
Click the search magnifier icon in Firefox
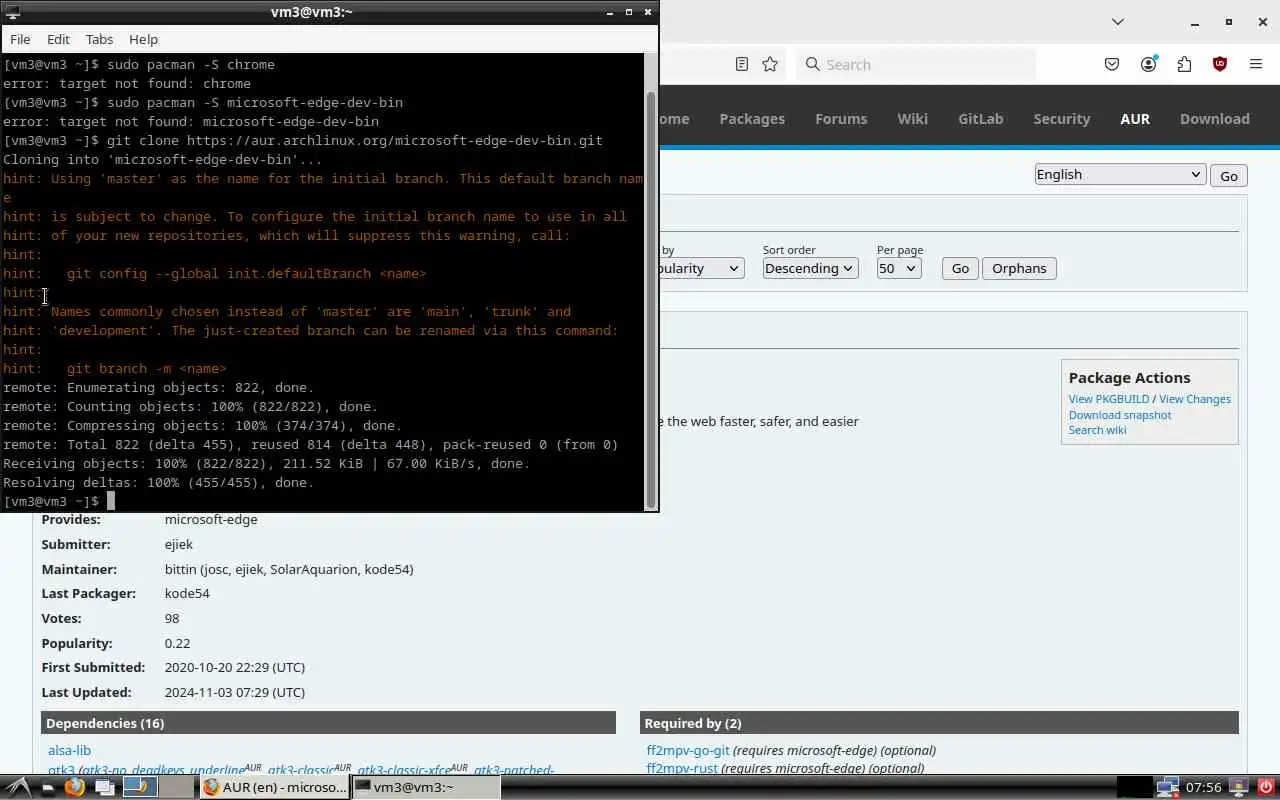813,64
